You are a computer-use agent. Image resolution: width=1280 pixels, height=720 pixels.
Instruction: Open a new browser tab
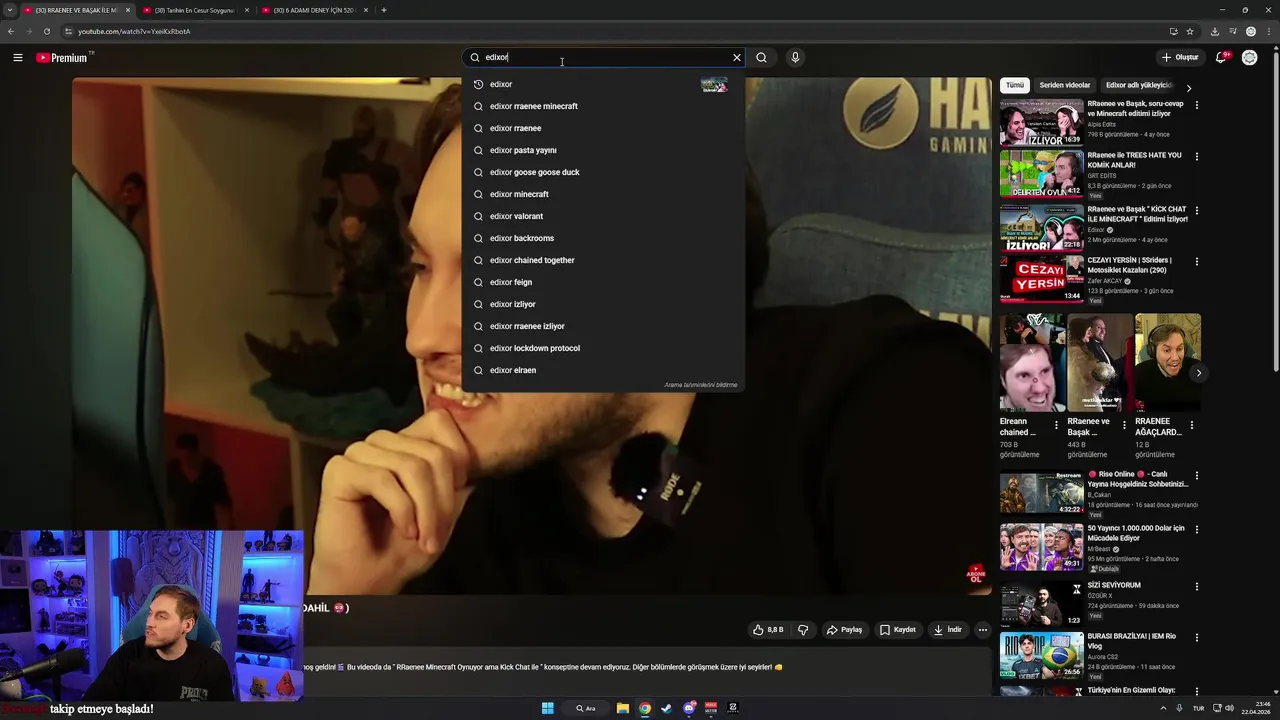click(384, 10)
